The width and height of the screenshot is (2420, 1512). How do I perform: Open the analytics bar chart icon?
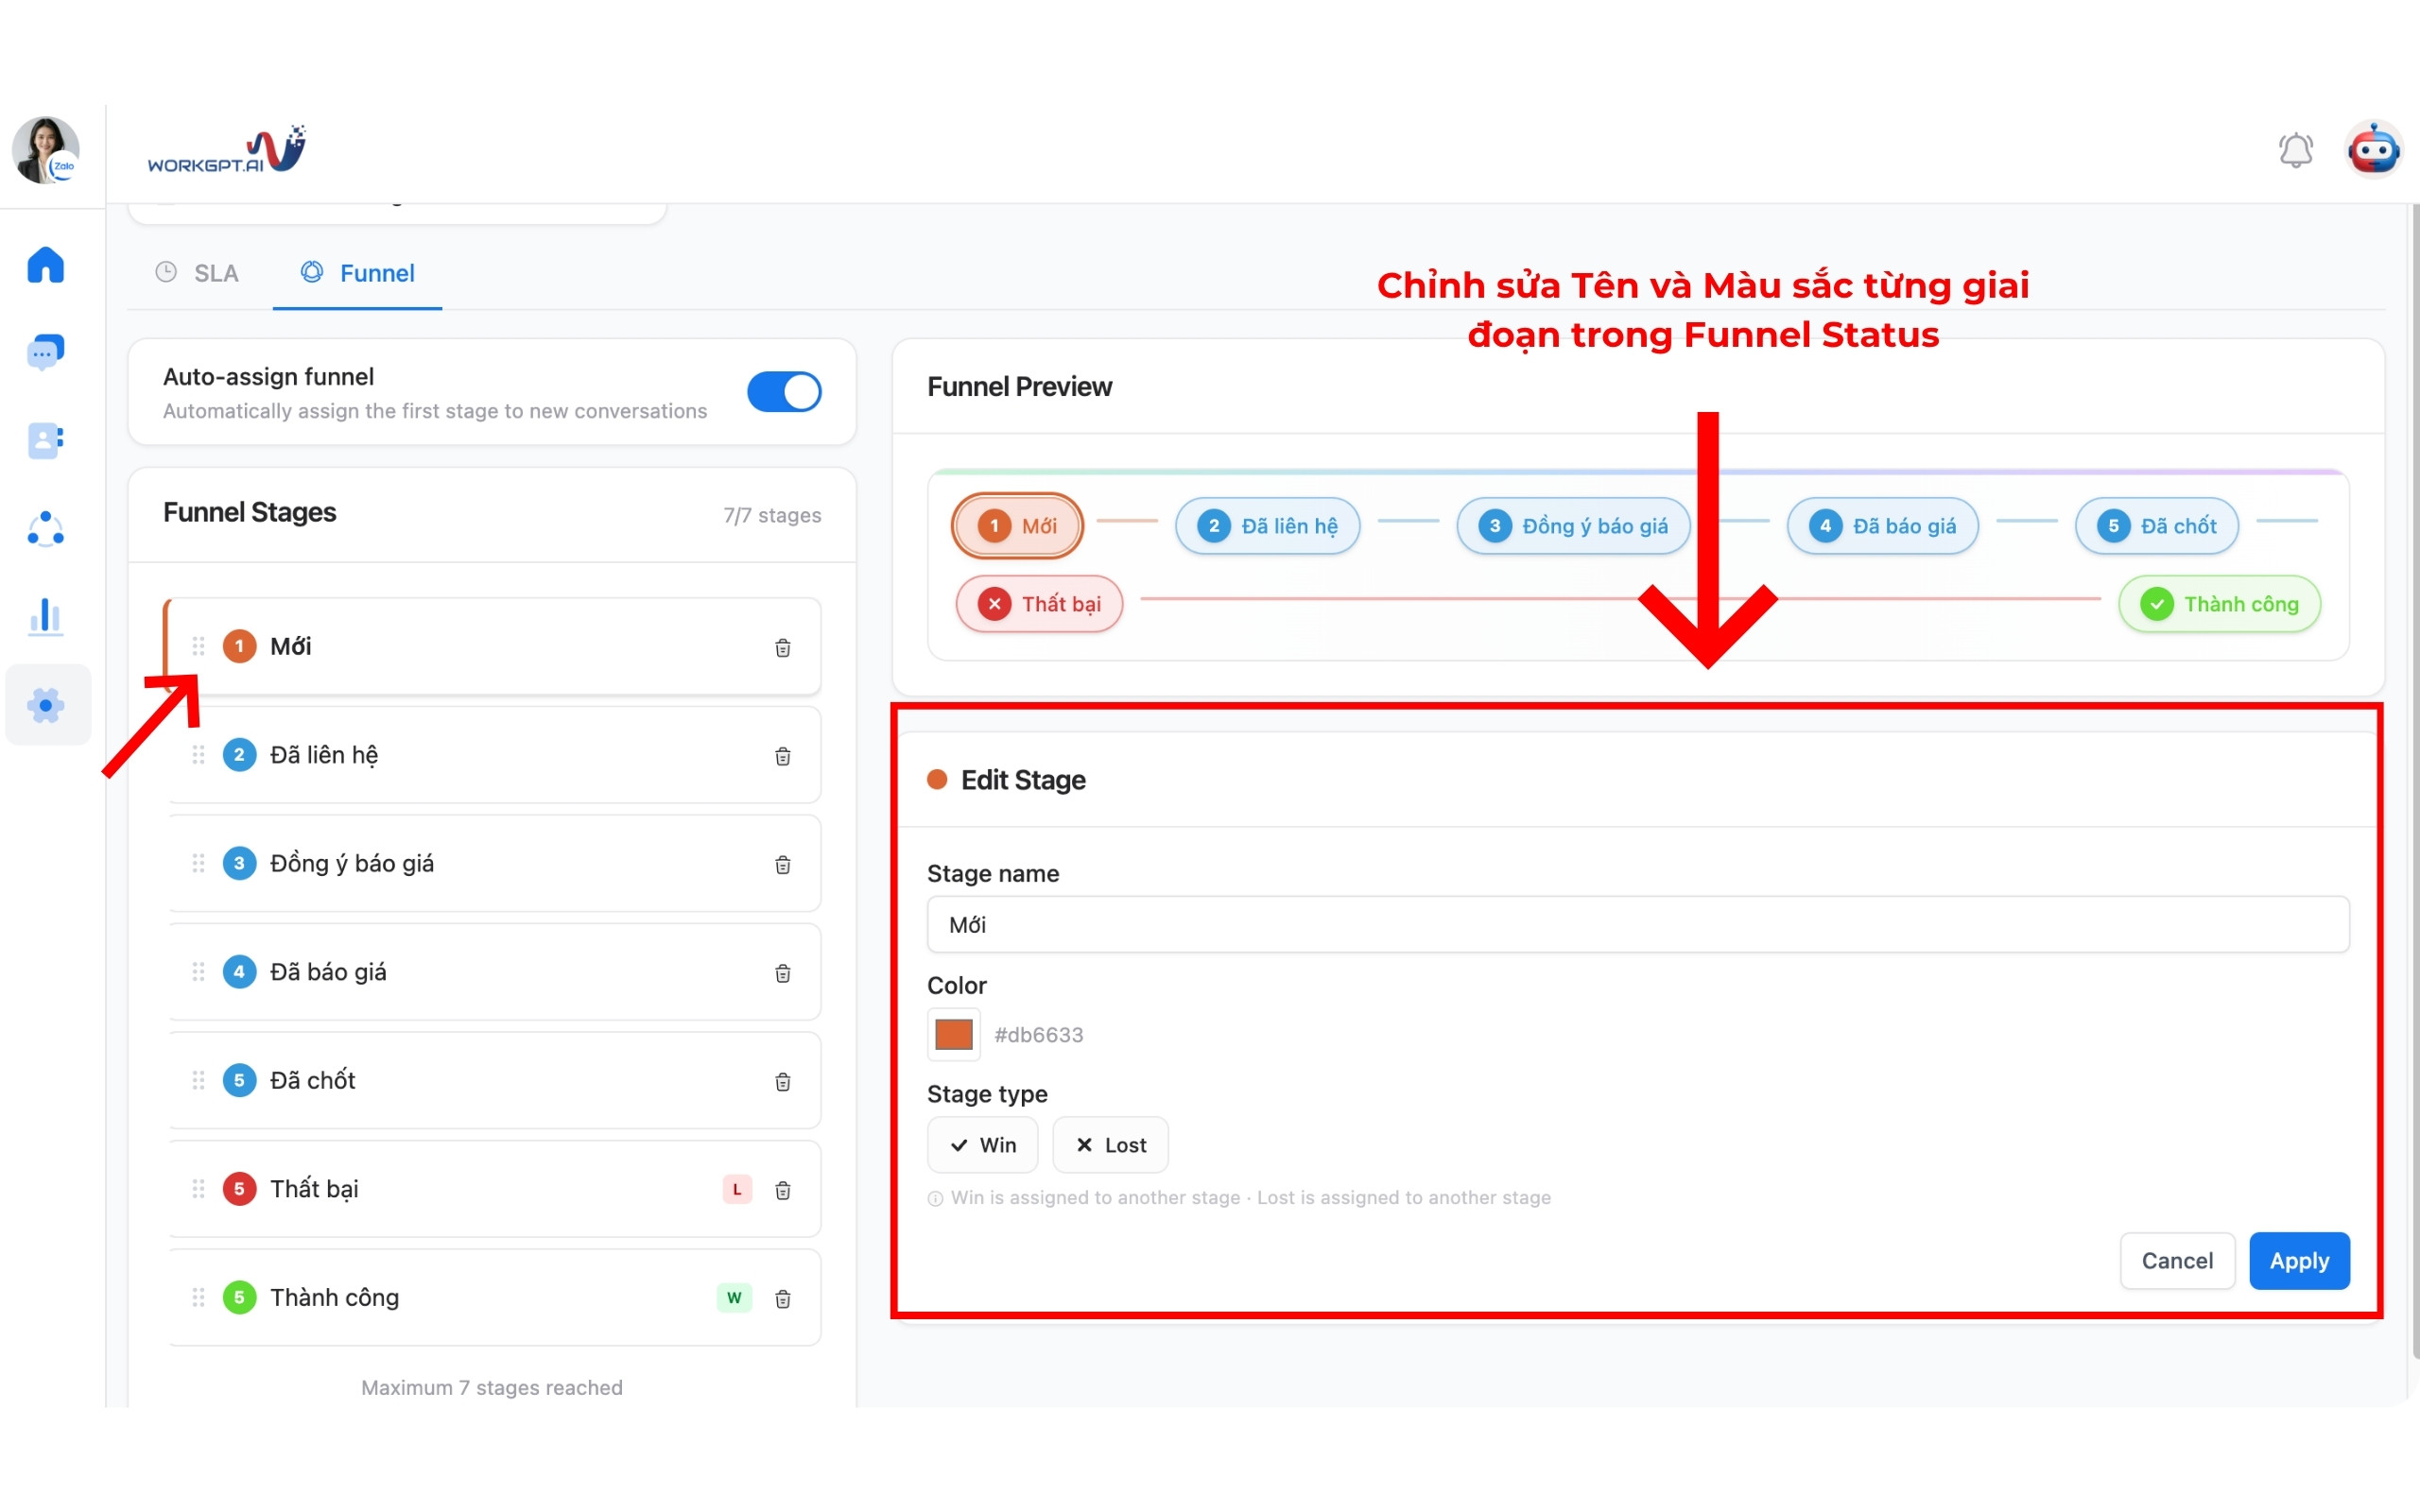click(46, 616)
